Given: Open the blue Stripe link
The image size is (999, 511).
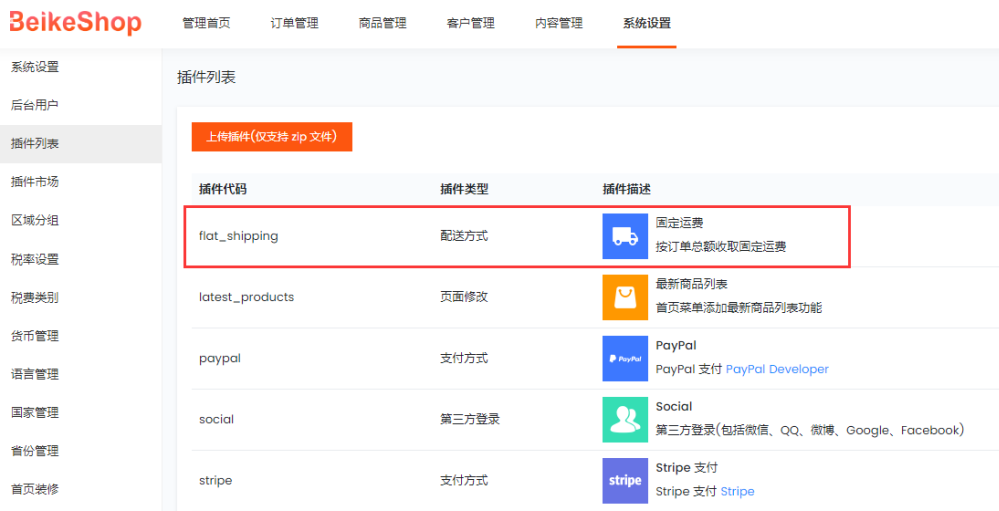Looking at the screenshot, I should coord(737,492).
